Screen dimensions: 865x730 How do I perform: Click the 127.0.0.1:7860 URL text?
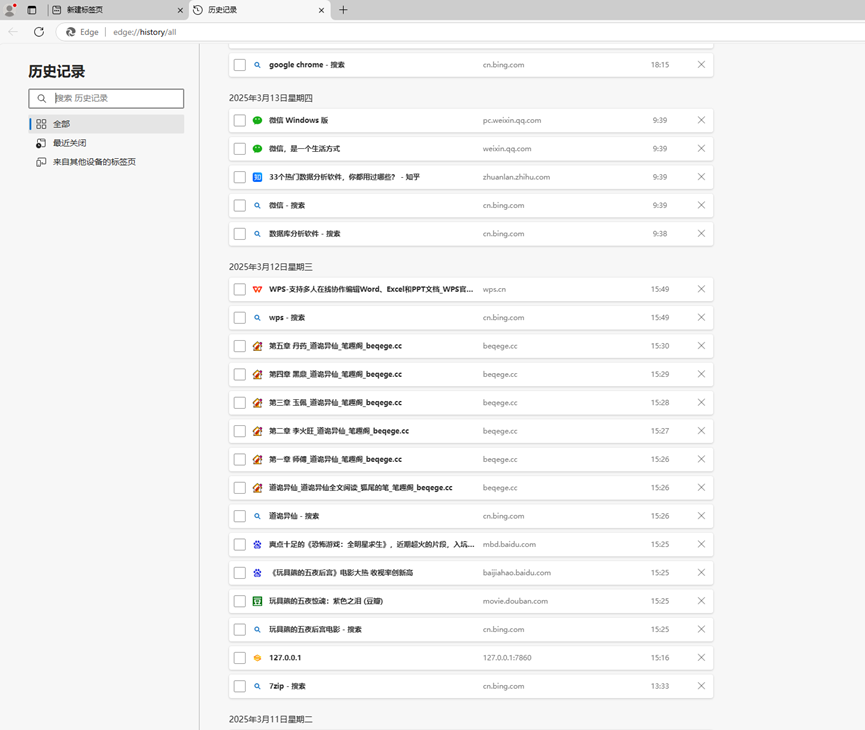point(507,658)
